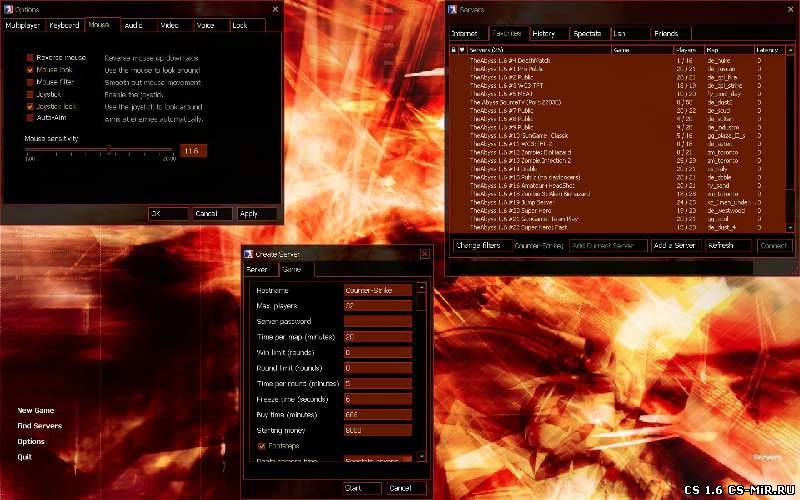800x500 pixels.
Task: Click the Connect button
Action: coord(774,245)
